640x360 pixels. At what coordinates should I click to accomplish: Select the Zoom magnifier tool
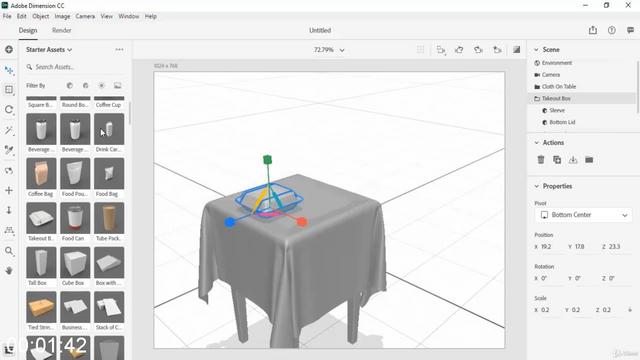click(9, 251)
